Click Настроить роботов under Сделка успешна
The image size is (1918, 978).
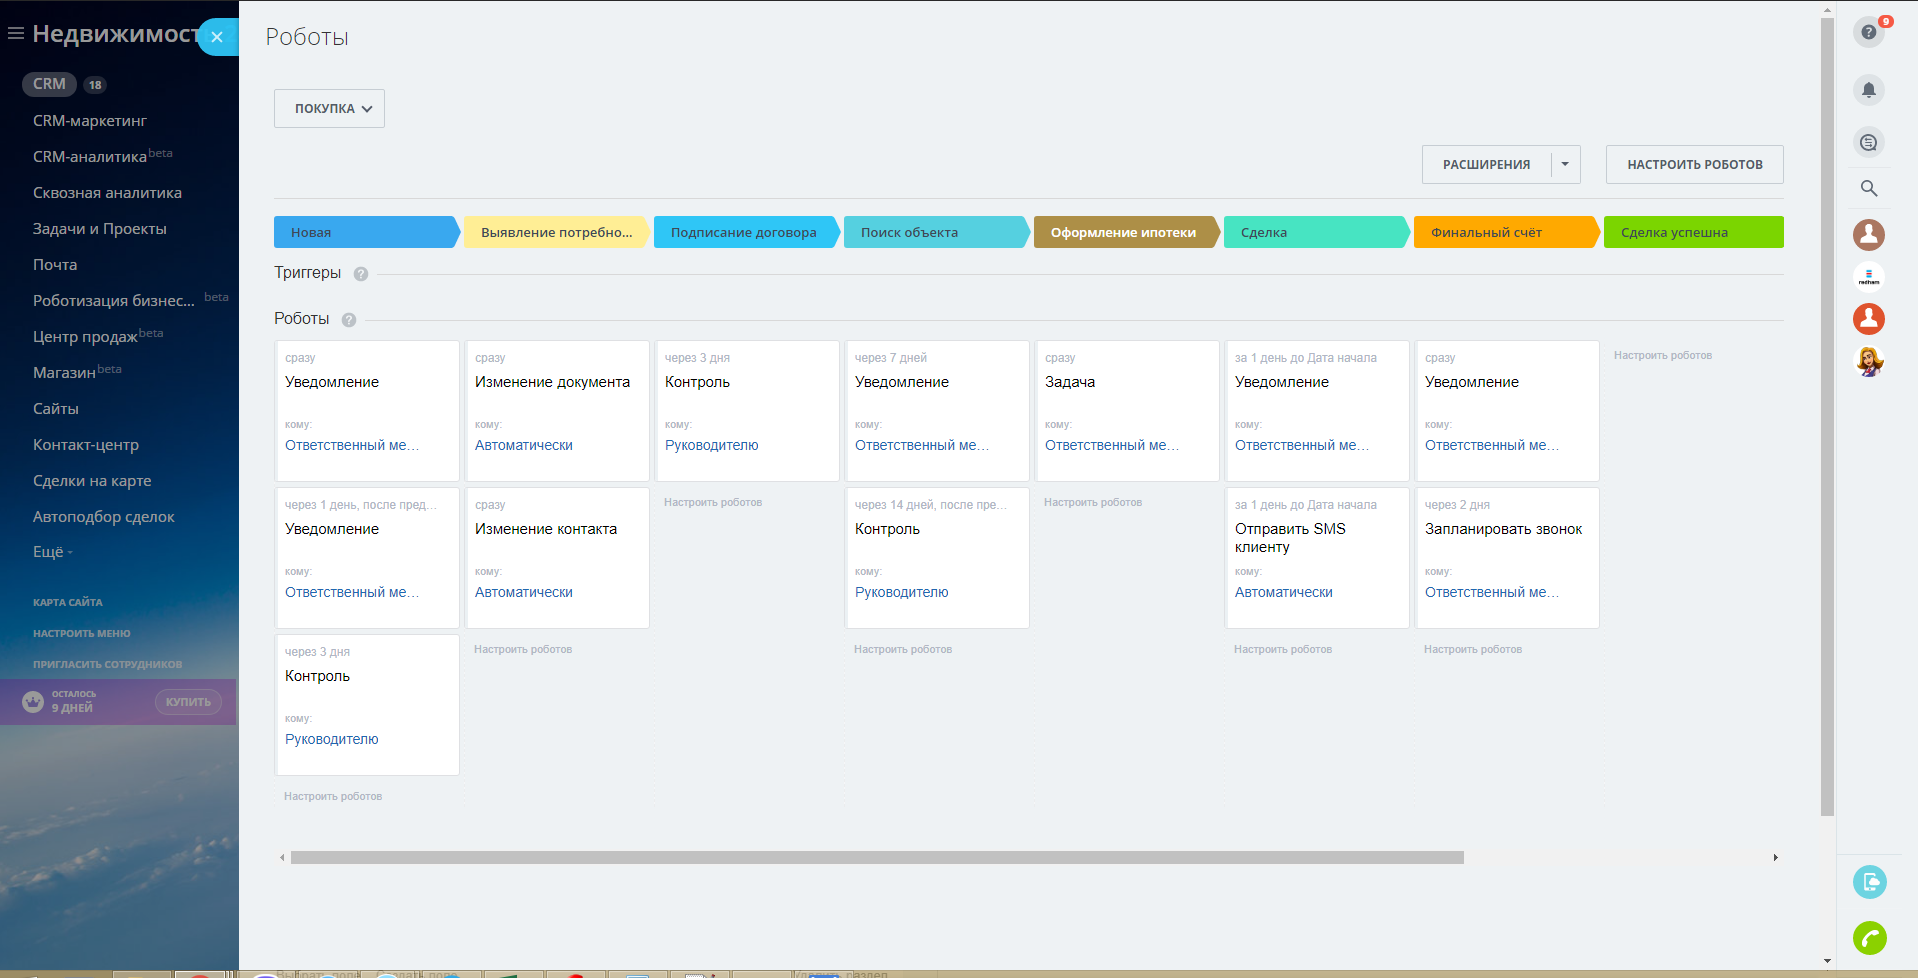click(x=1662, y=356)
